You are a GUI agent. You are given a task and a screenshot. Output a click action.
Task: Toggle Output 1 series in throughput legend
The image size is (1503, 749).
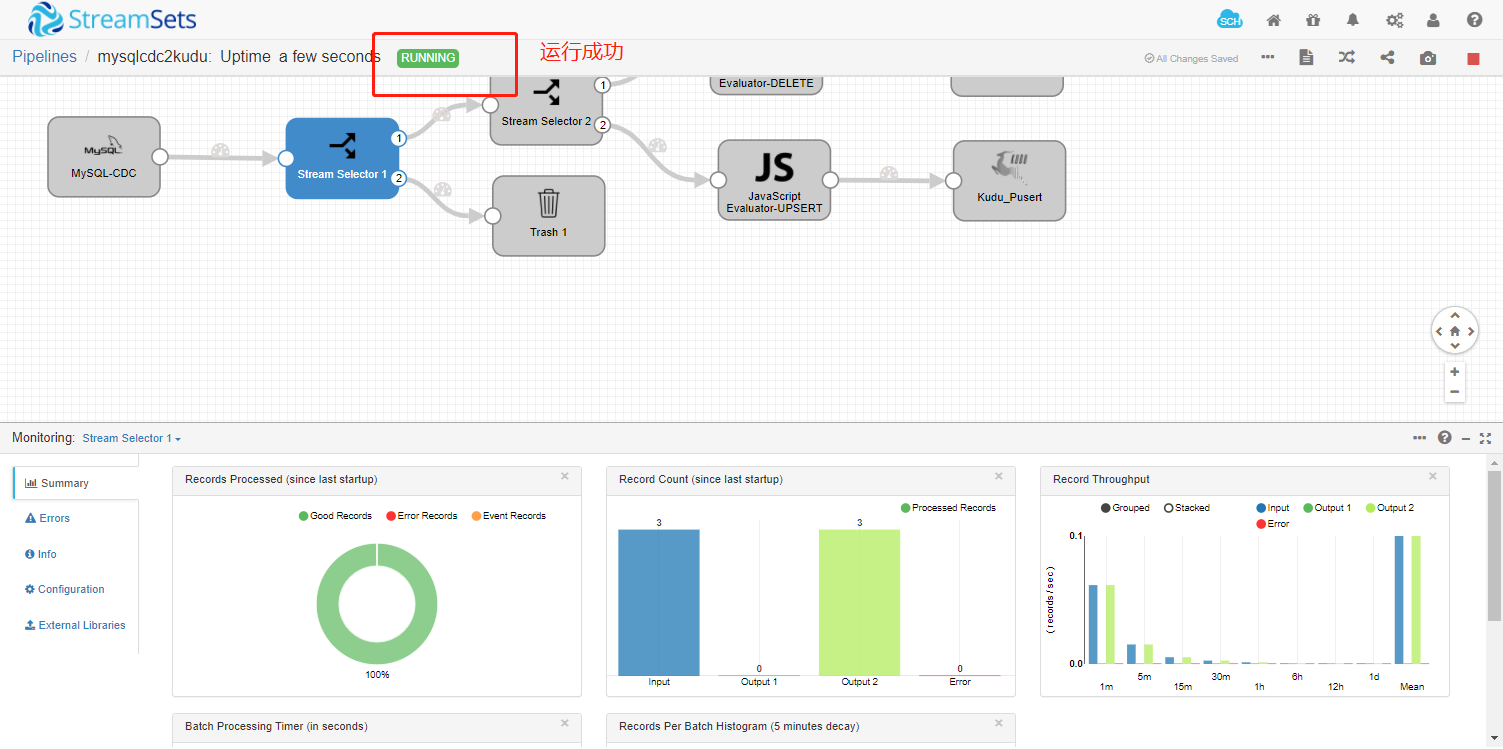pyautogui.click(x=1327, y=508)
